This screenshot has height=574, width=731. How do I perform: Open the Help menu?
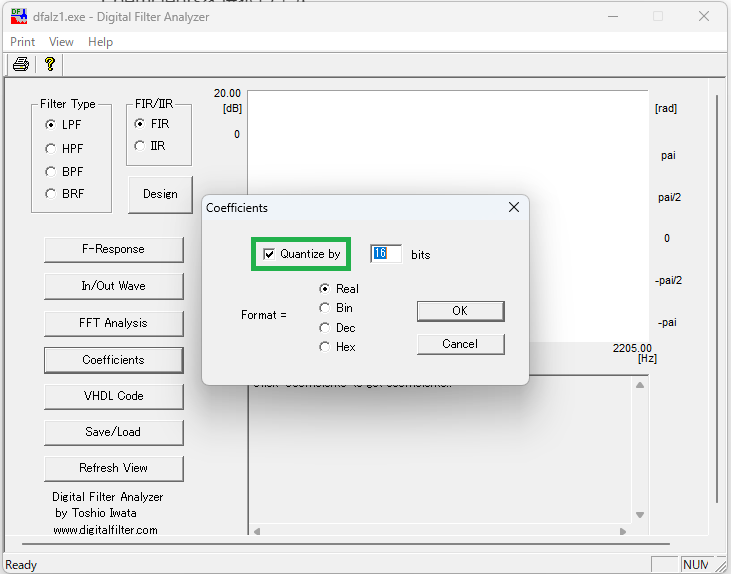point(100,42)
